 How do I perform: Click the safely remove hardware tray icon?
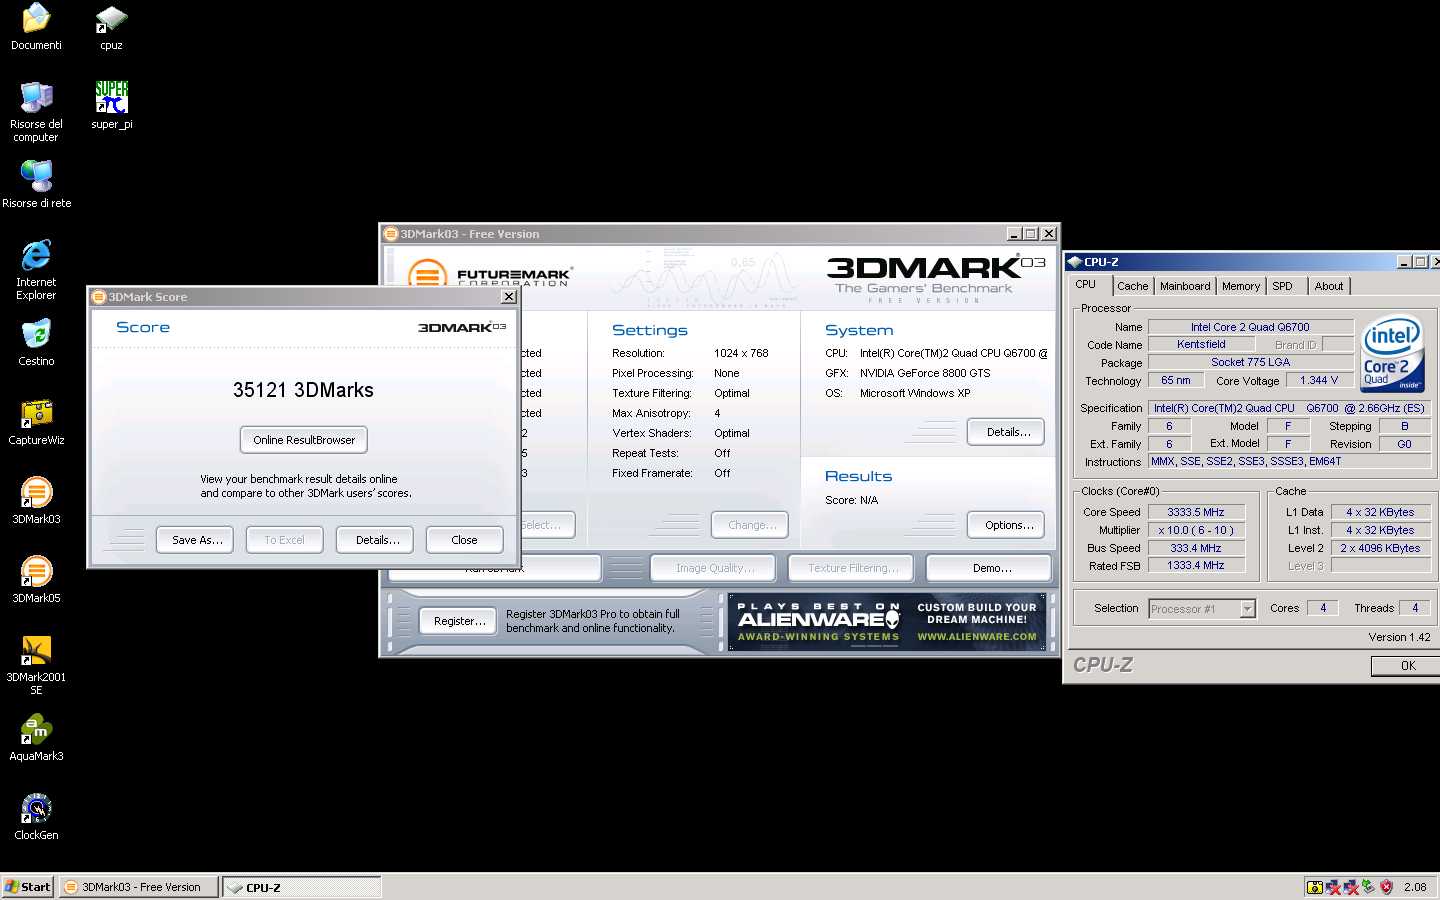coord(1368,887)
